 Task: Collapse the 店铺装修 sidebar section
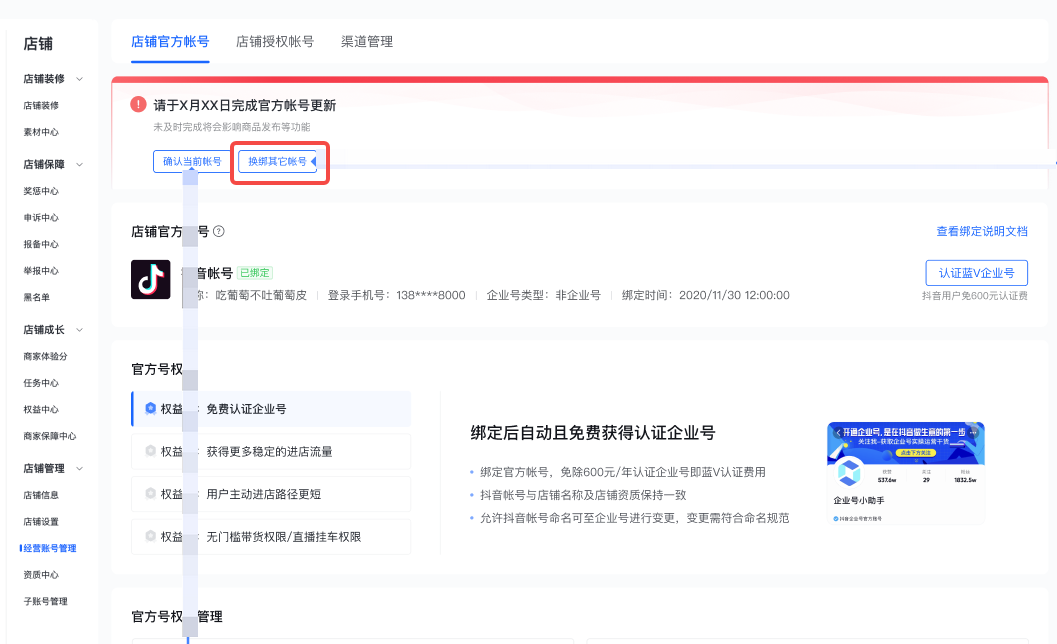click(x=80, y=79)
